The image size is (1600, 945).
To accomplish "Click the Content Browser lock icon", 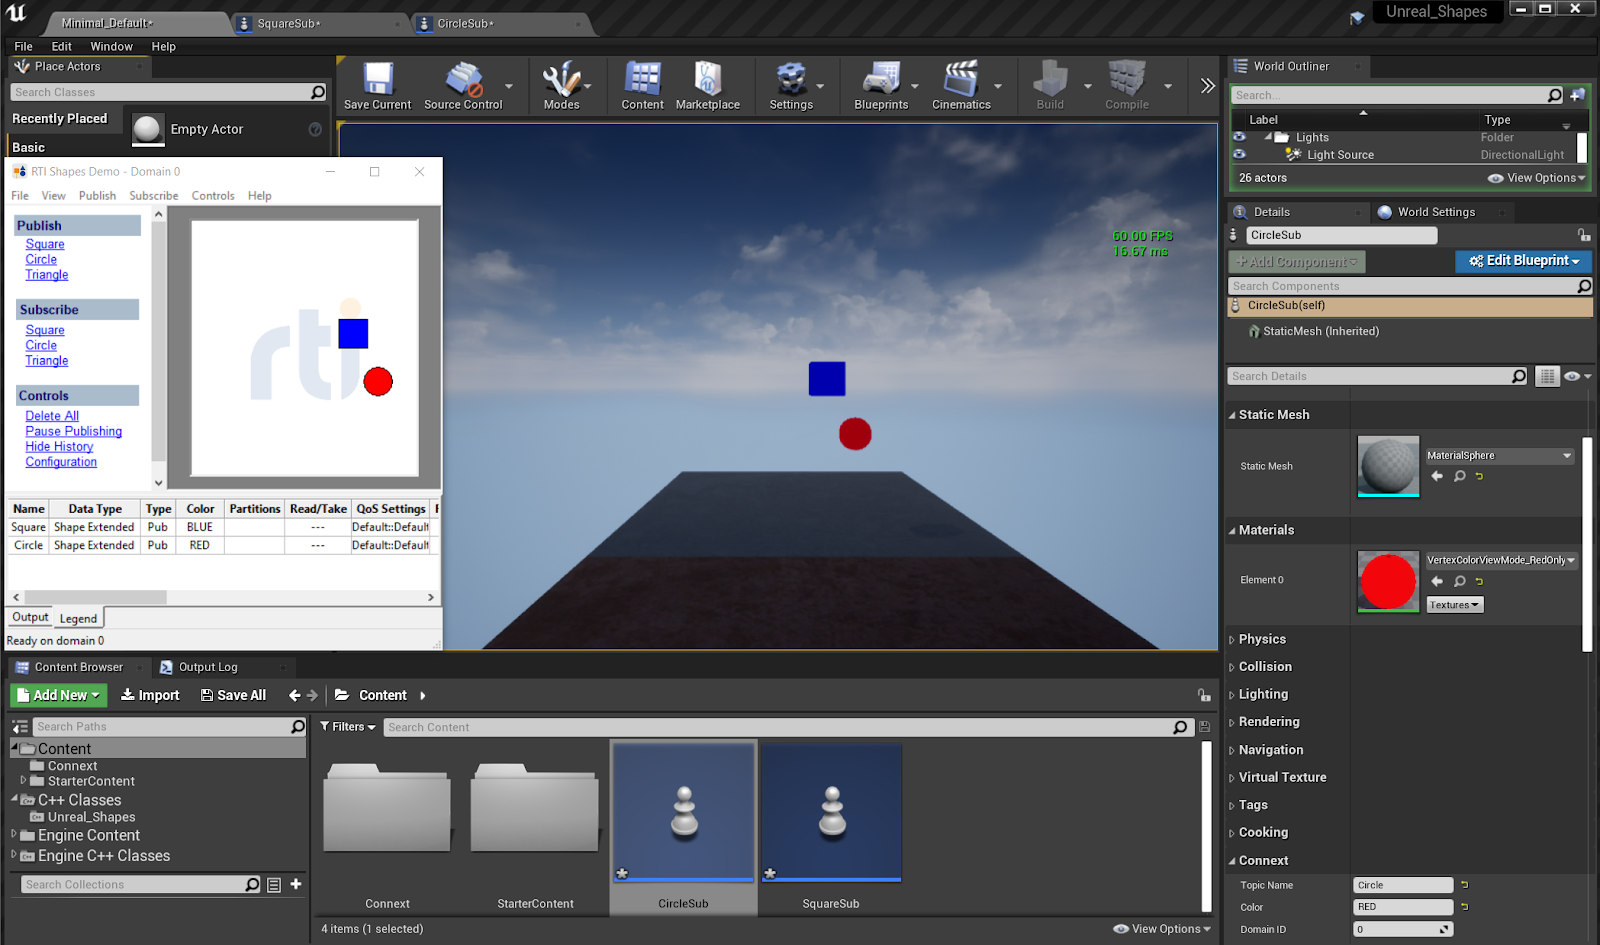I will pyautogui.click(x=1204, y=695).
